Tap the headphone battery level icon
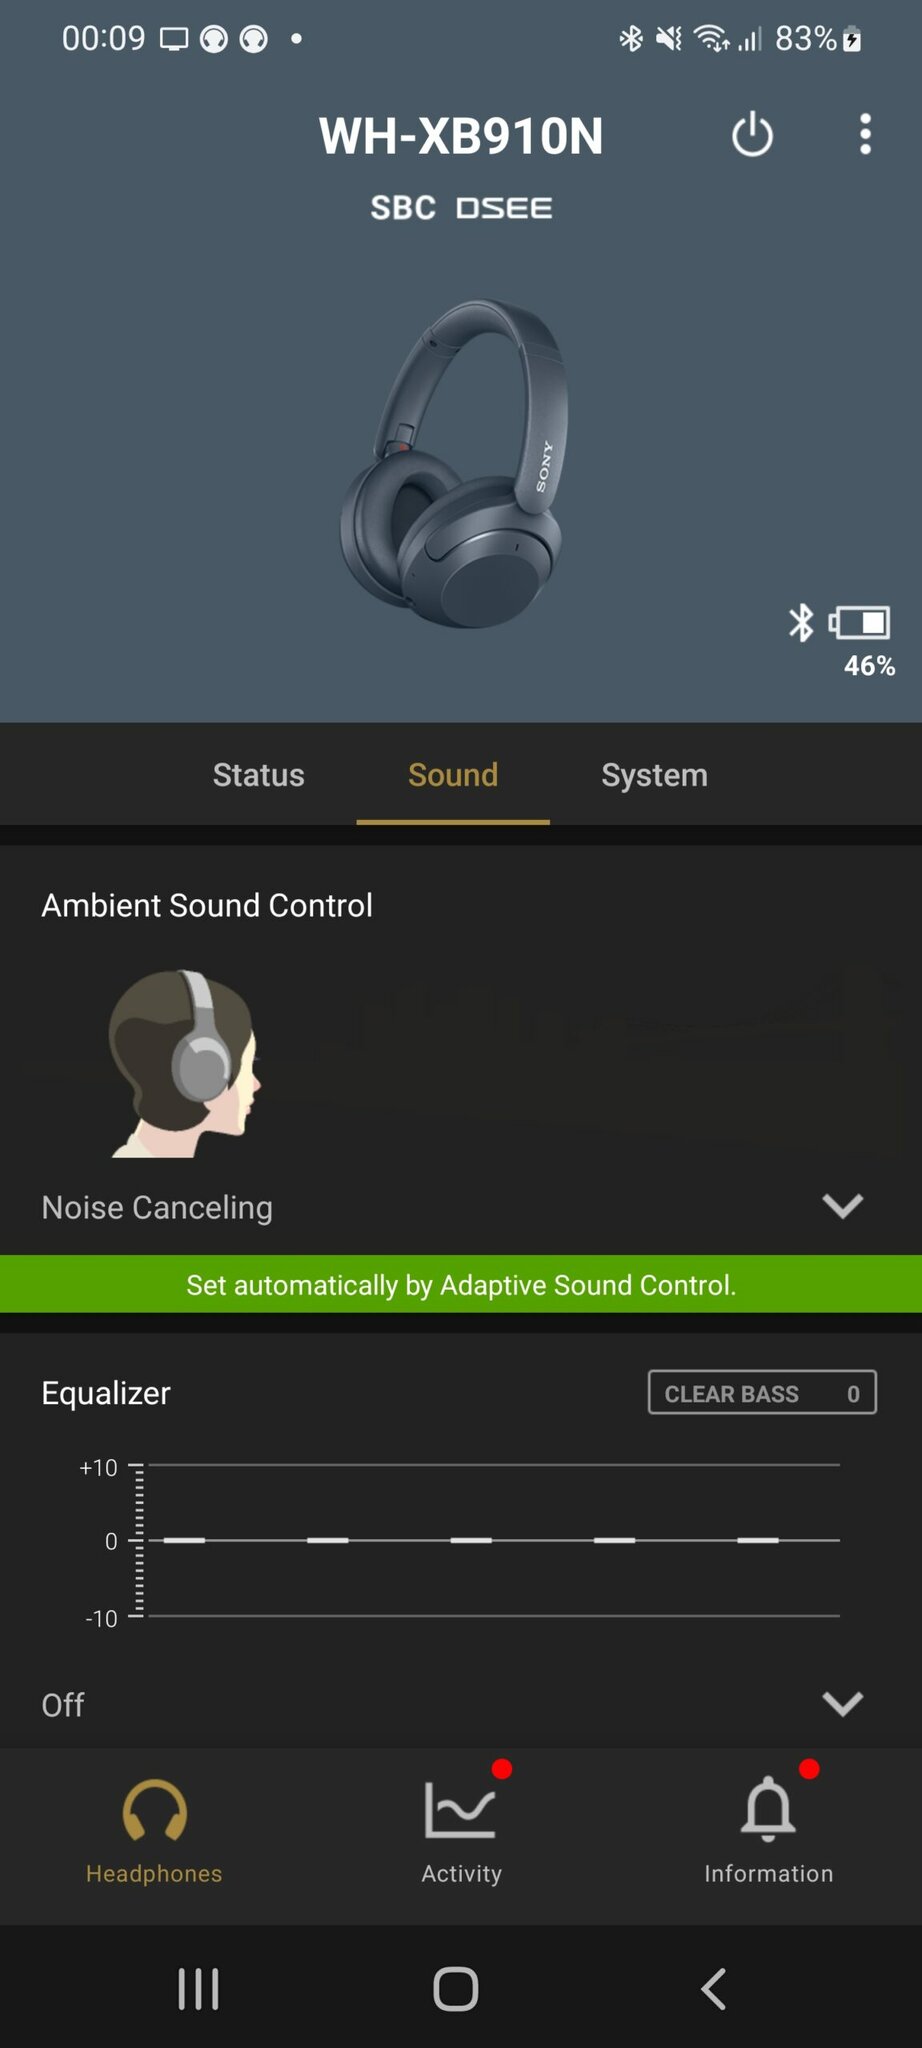Screen dimensions: 922x2048 click(x=860, y=622)
